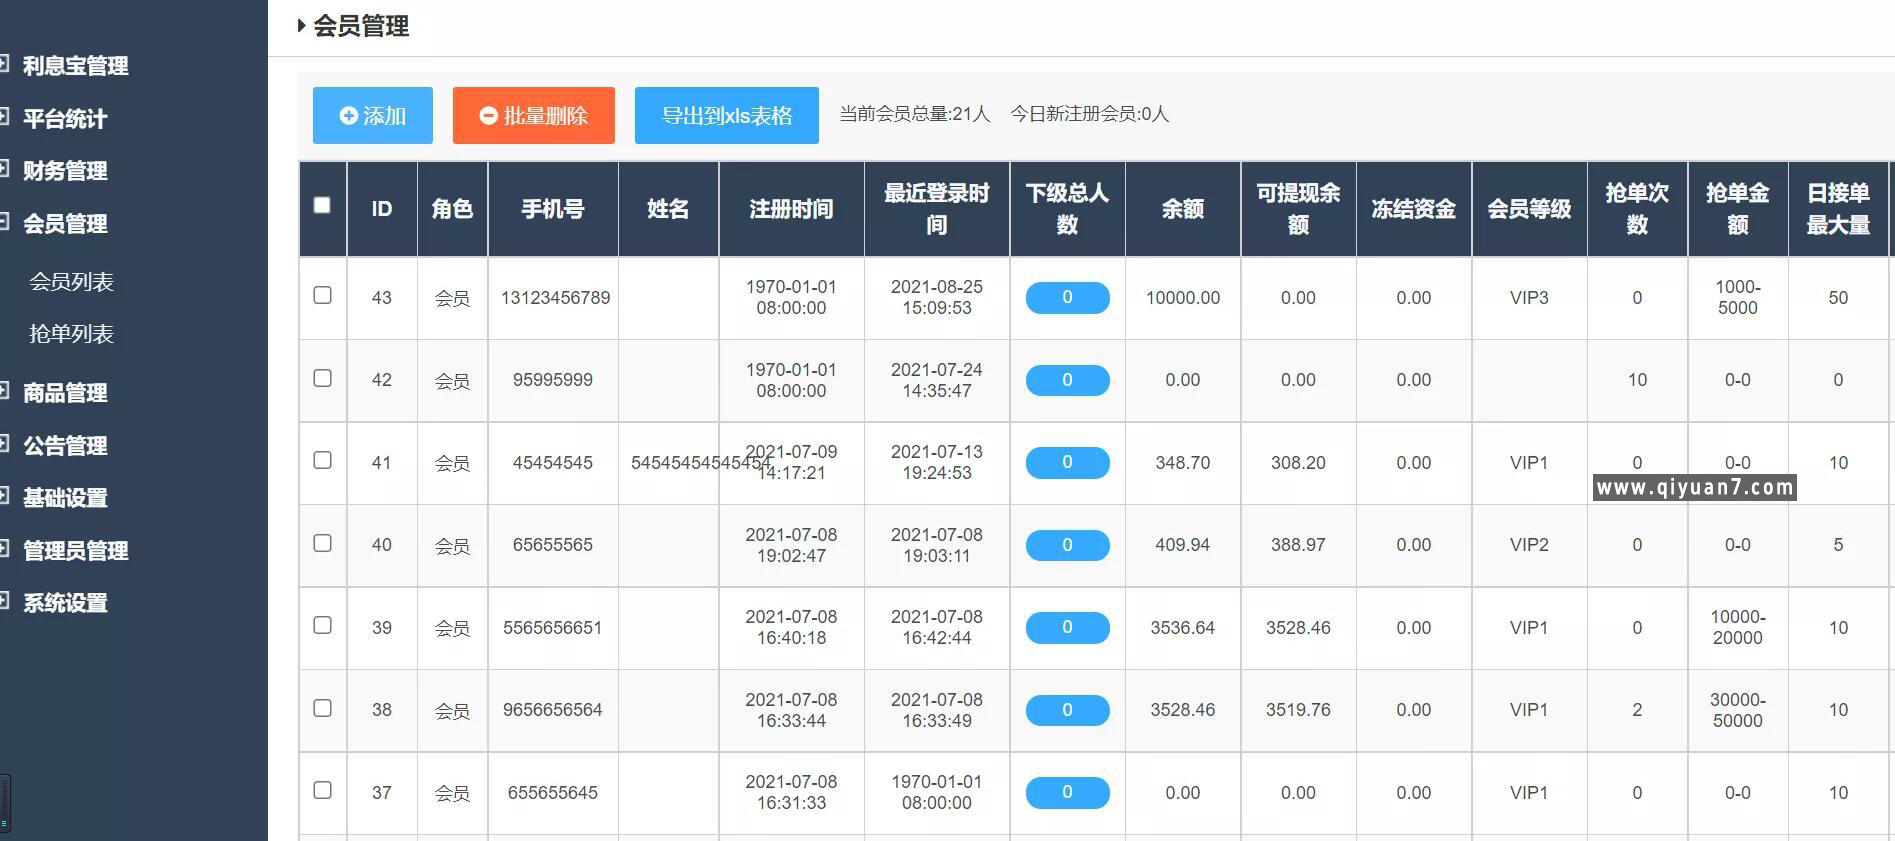
Task: Select the checkbox for member ID 38
Action: click(x=322, y=708)
